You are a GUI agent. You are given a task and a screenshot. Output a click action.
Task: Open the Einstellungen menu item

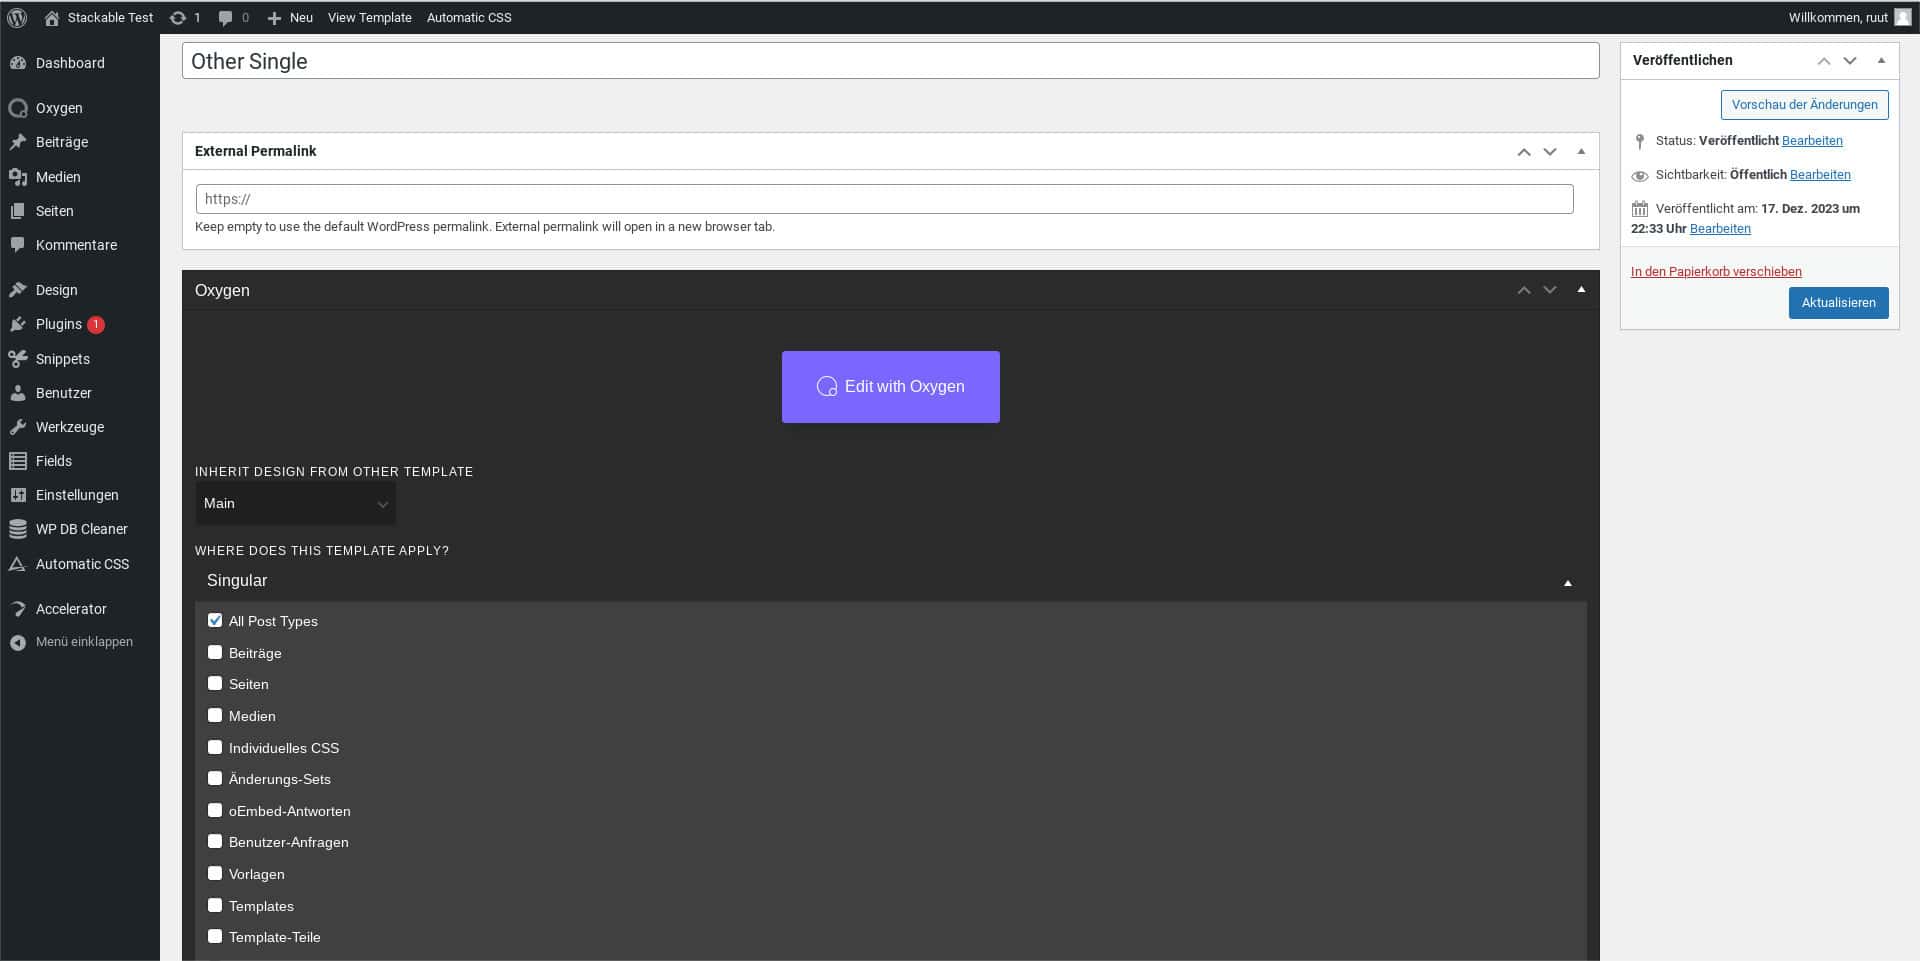click(x=77, y=495)
